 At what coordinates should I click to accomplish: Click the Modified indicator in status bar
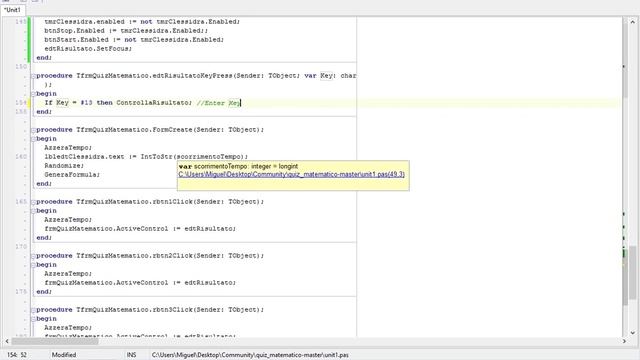(64, 355)
